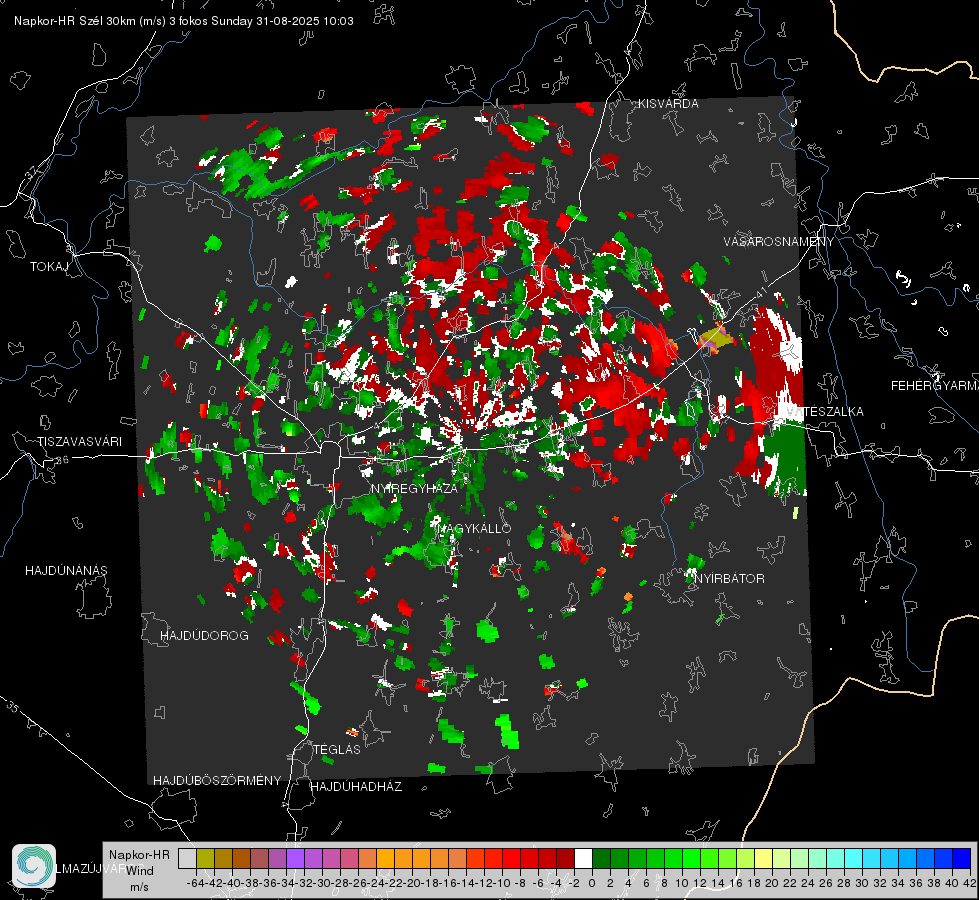Click the TISZAVASVÁRI town label

[x=79, y=442]
